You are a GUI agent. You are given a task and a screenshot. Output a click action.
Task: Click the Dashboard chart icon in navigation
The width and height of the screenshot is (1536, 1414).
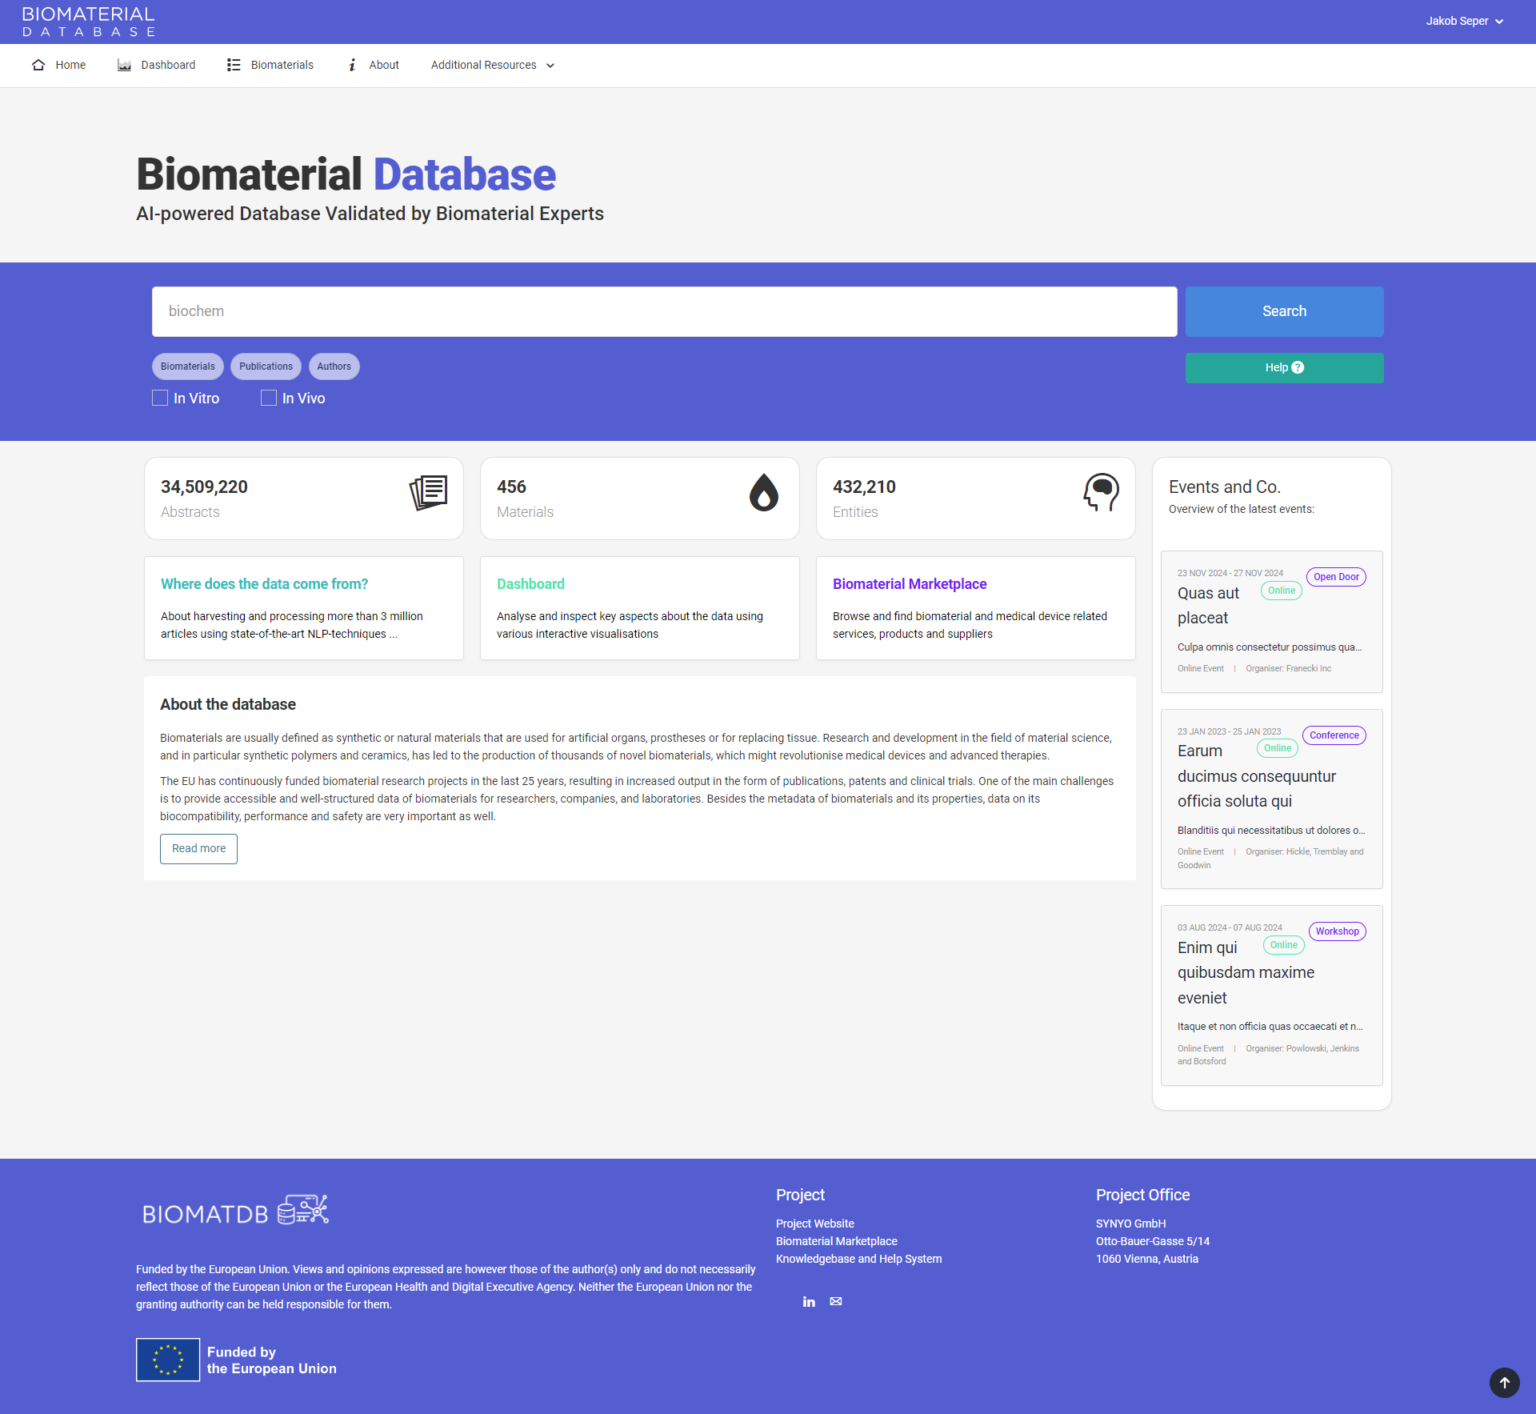point(124,64)
